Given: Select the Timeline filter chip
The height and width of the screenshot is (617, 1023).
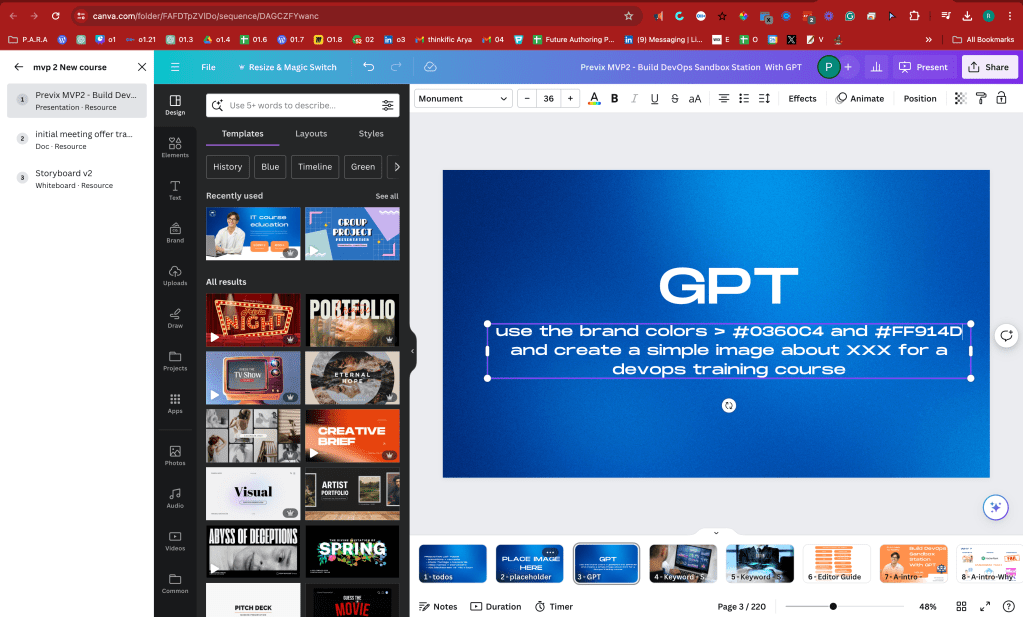Looking at the screenshot, I should (x=315, y=167).
